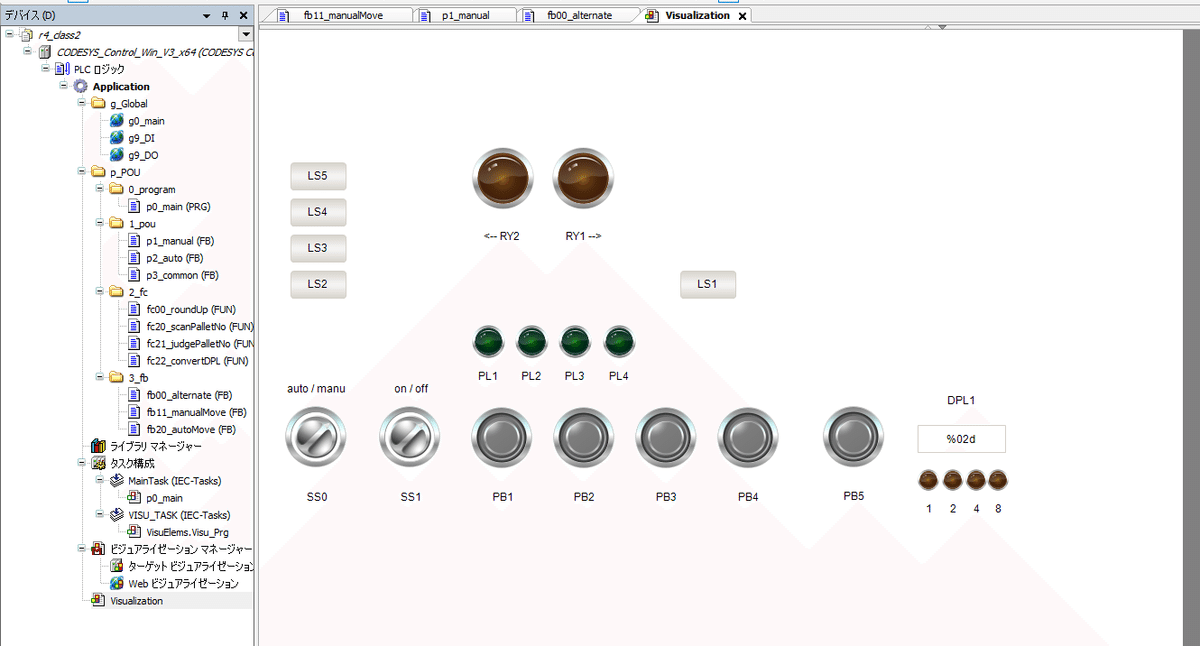Collapse the タスク構成 node

coord(82,463)
